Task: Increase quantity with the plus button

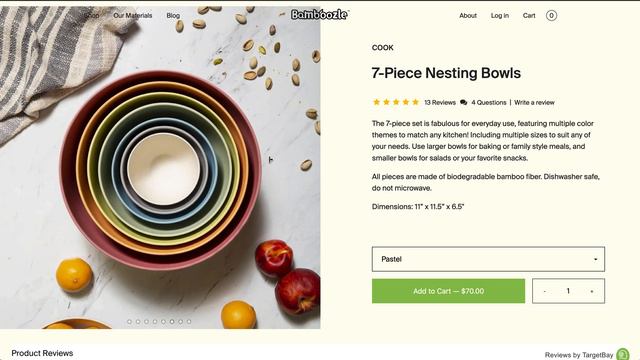Action: tap(591, 291)
